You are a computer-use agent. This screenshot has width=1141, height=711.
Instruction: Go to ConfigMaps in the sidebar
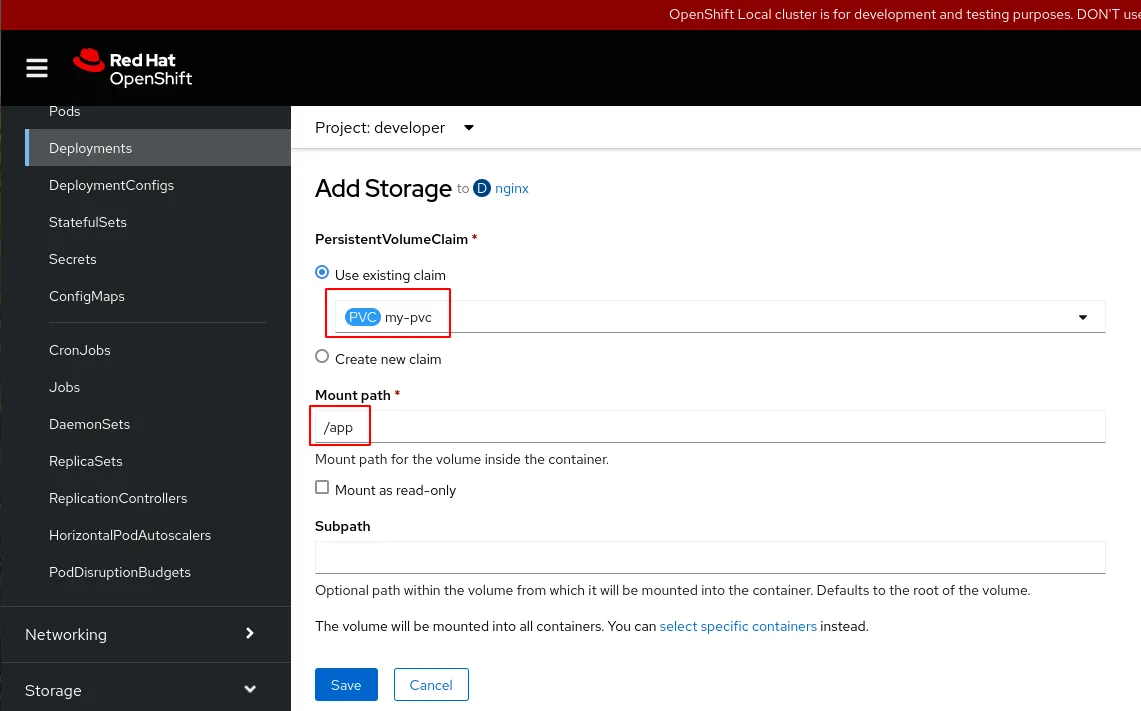[87, 296]
